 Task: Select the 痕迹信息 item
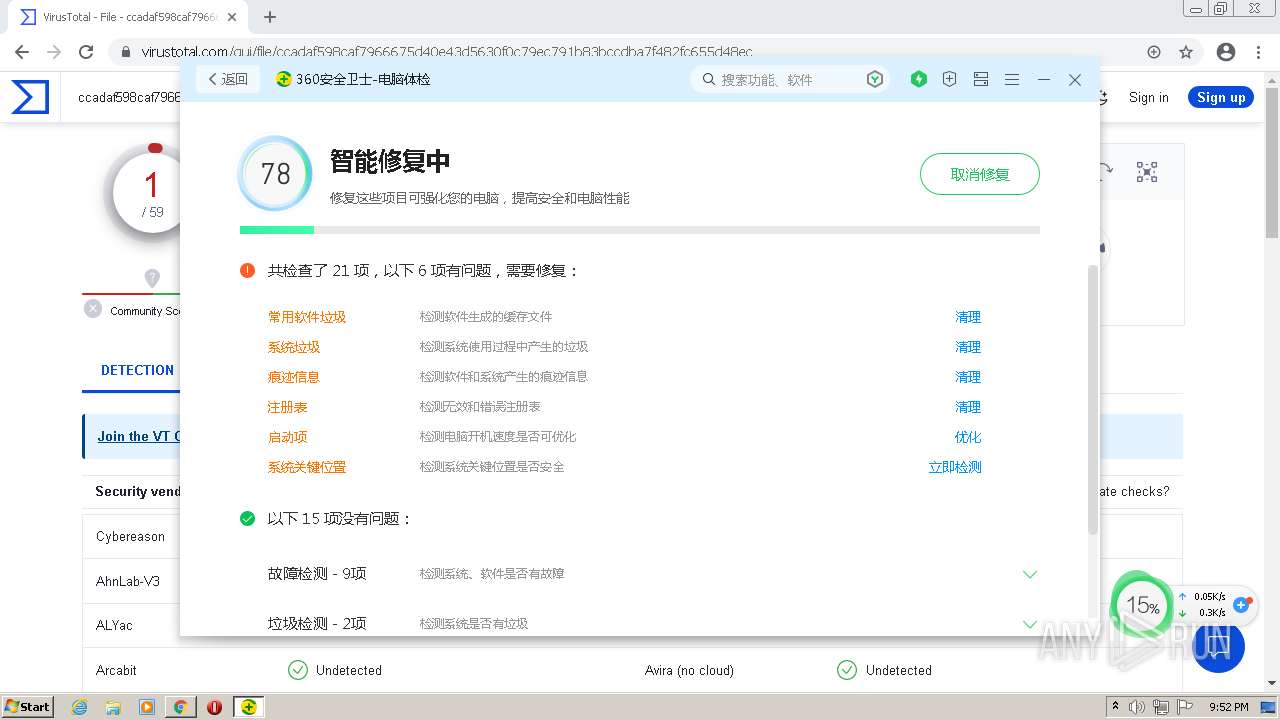coord(294,377)
